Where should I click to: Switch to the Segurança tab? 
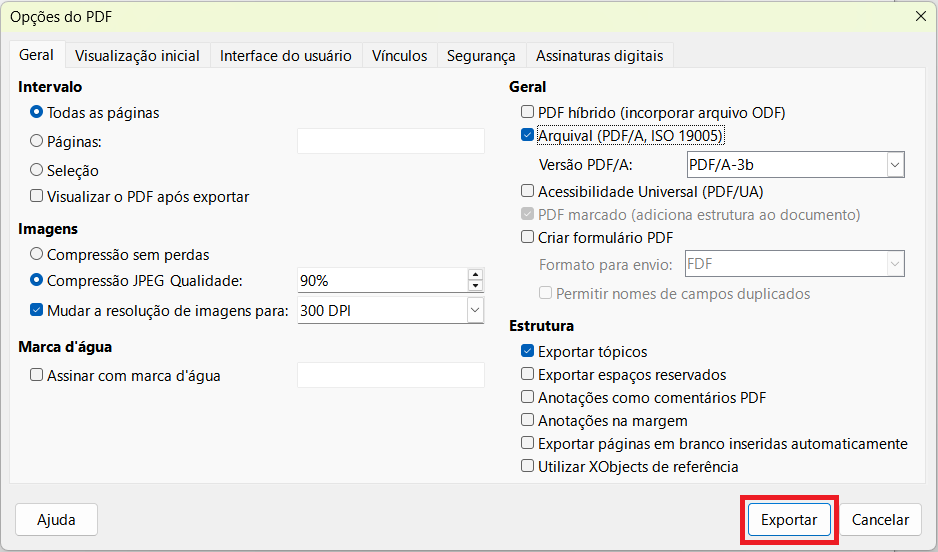tap(481, 56)
